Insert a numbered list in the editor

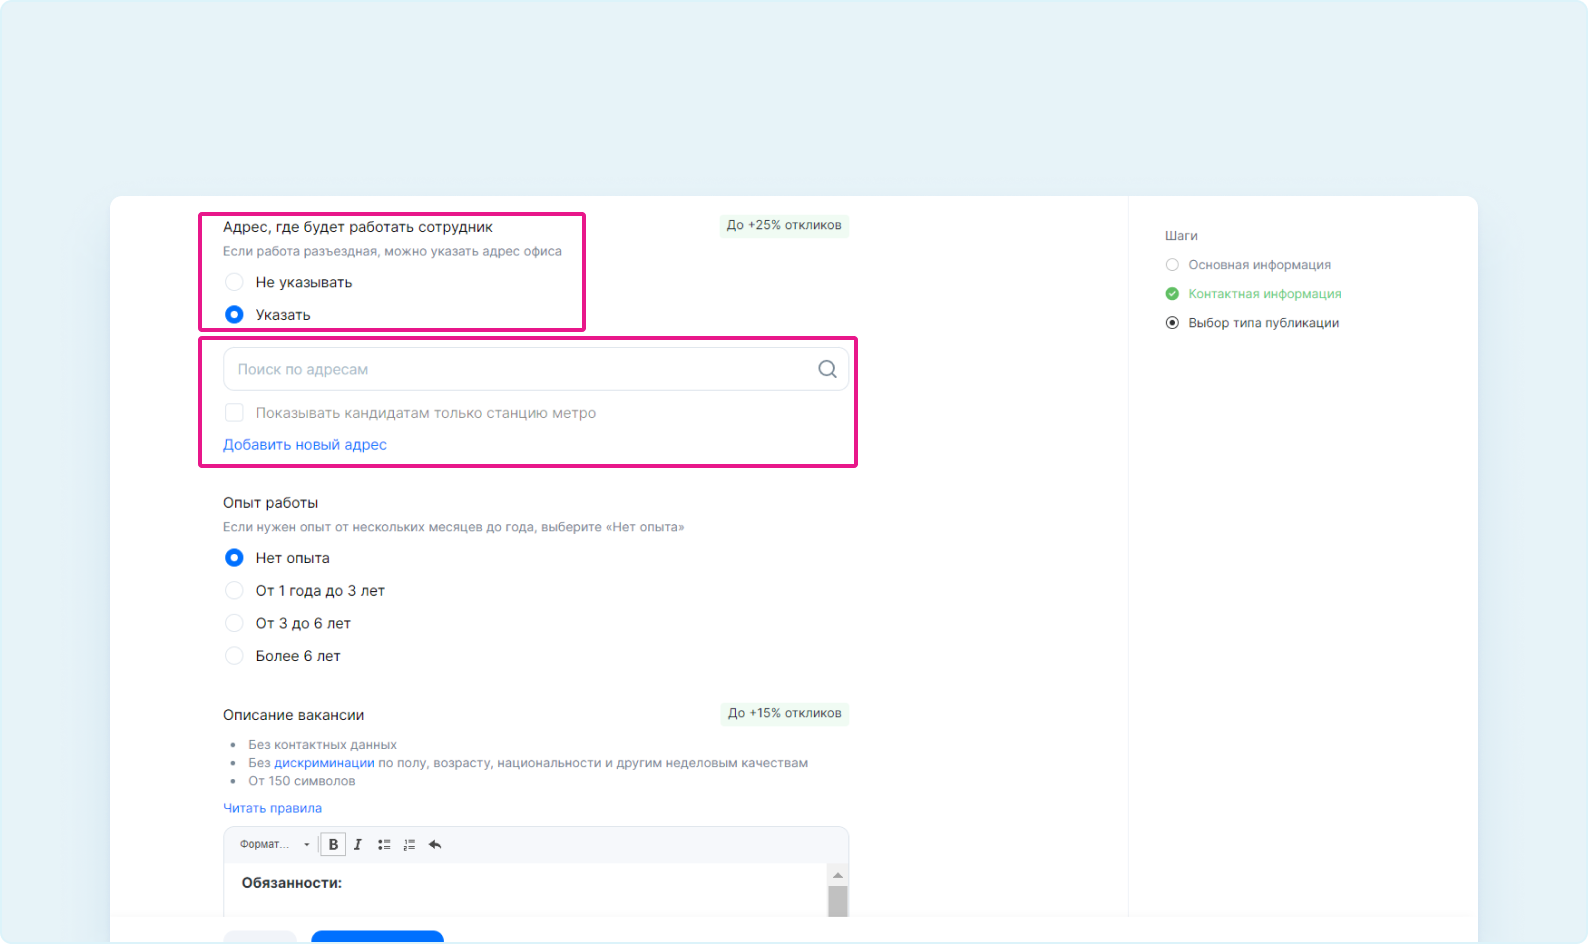pyautogui.click(x=409, y=844)
